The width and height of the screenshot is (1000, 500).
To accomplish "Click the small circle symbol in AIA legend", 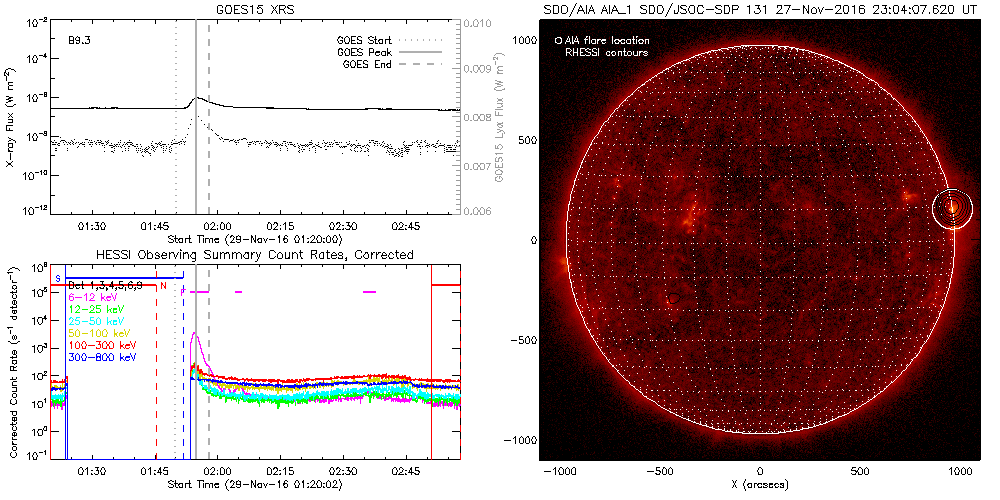I will (x=558, y=42).
